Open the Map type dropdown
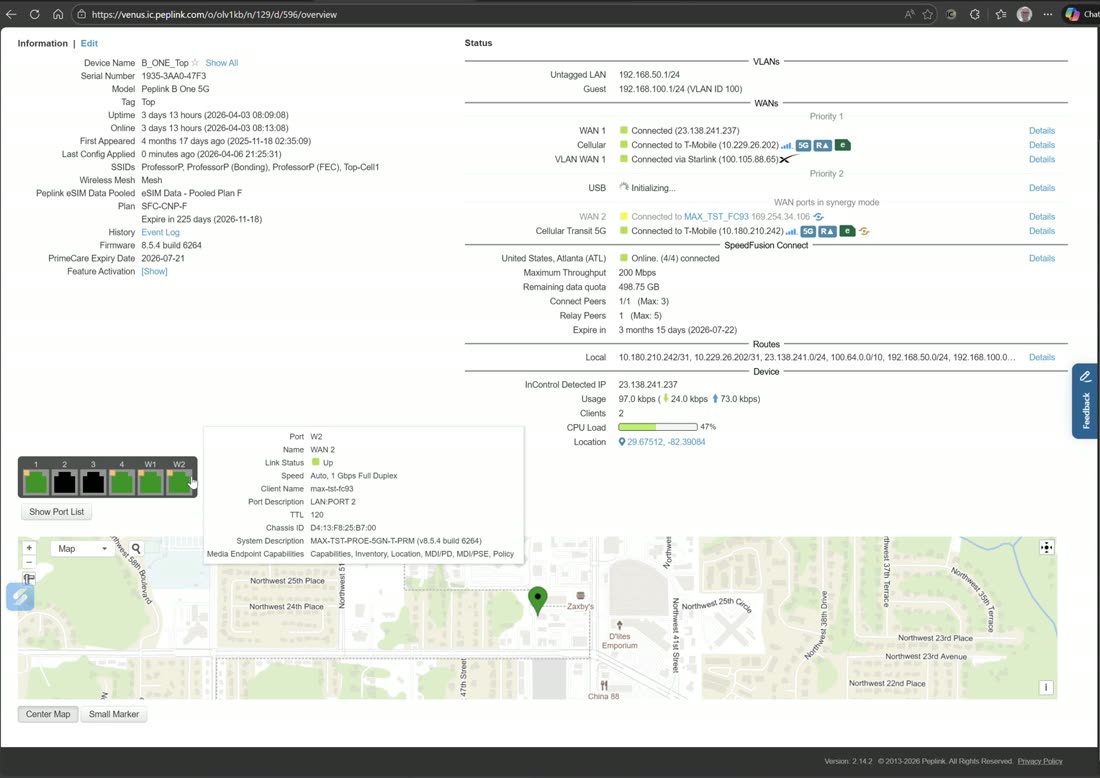 pos(83,549)
